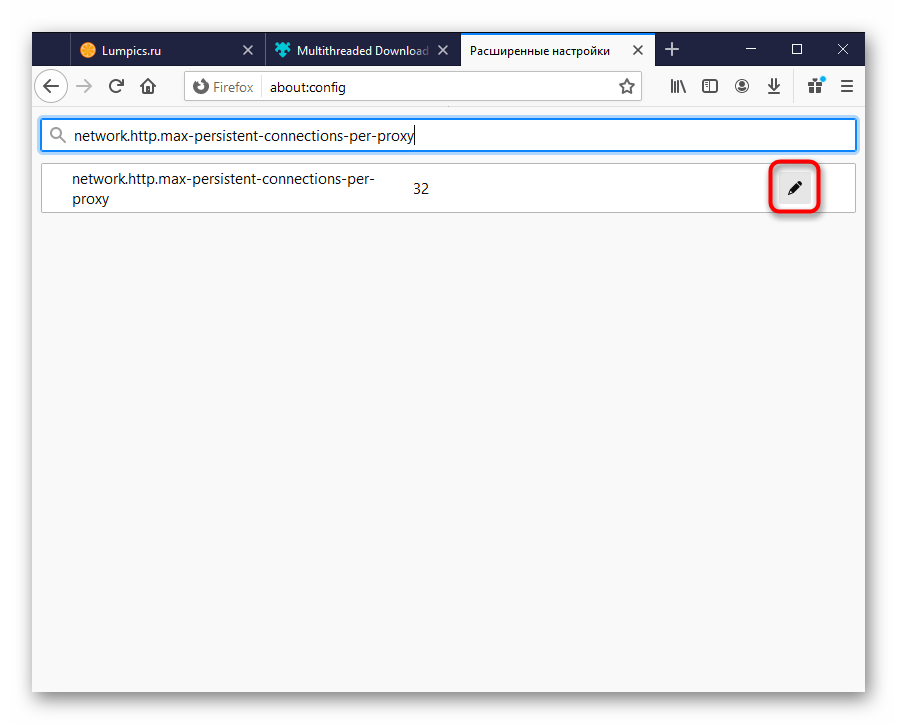The image size is (897, 724).
Task: Close the Расширенные настройки tab
Action: click(638, 50)
